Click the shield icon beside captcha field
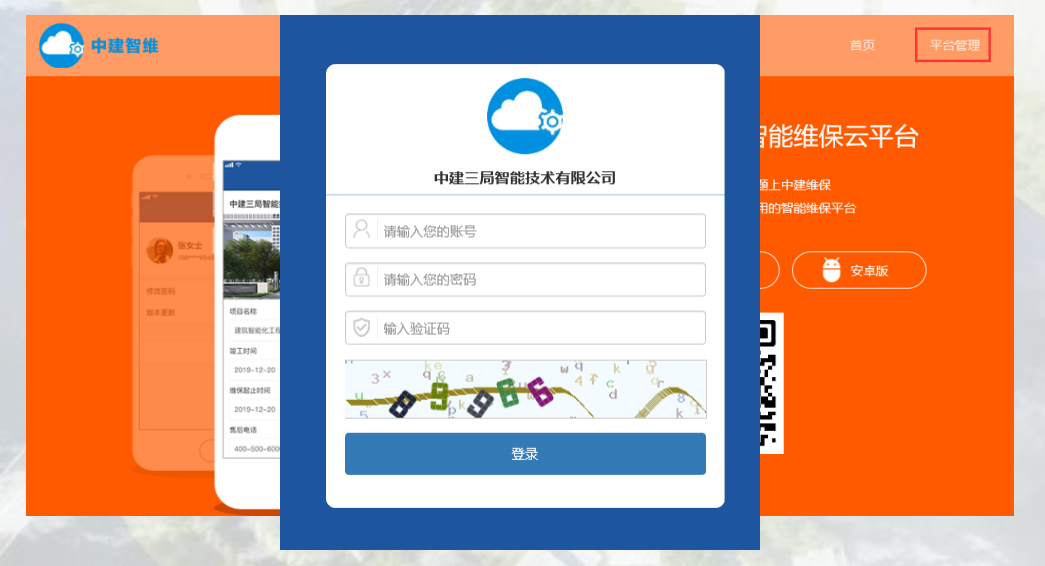This screenshot has width=1045, height=566. (361, 328)
